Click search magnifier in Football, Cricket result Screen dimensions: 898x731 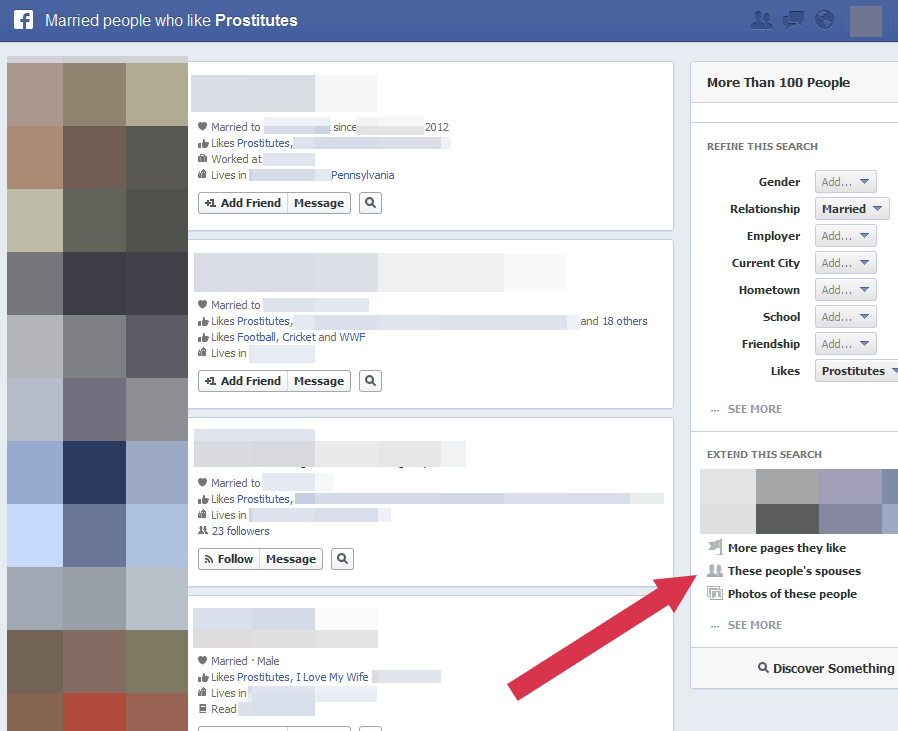pyautogui.click(x=371, y=381)
